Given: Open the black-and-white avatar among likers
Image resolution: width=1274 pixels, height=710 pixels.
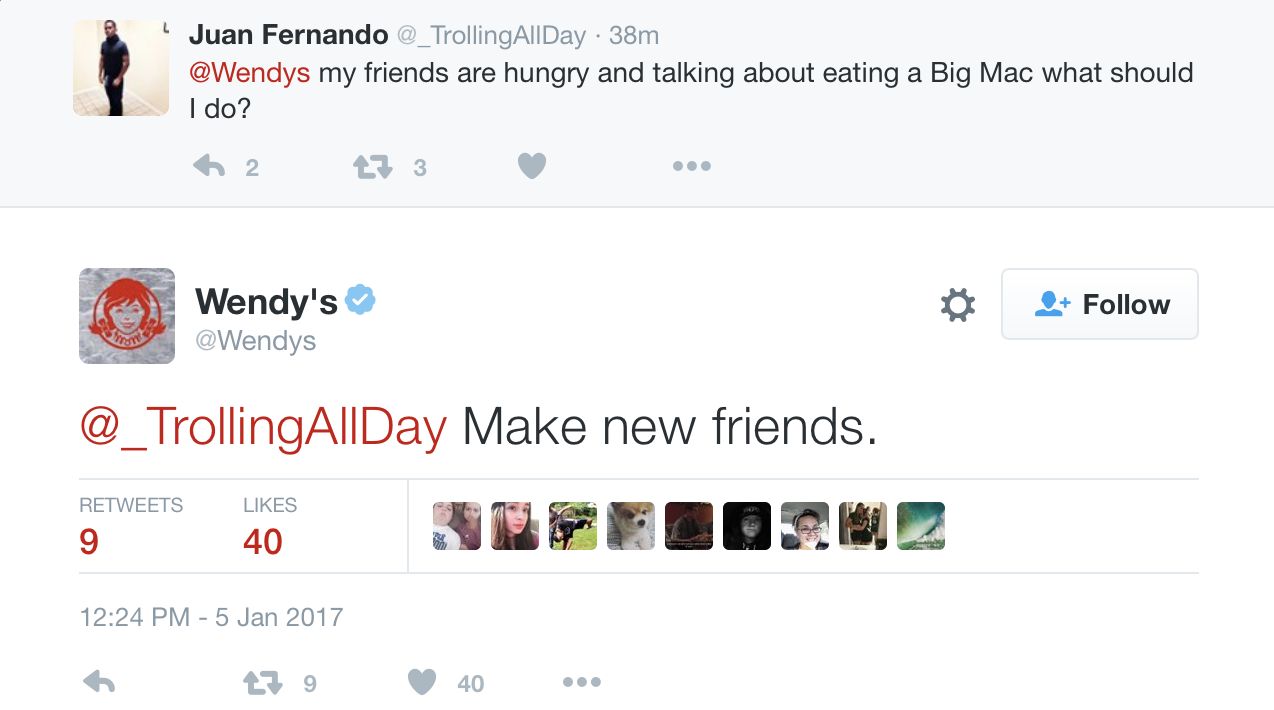Looking at the screenshot, I should (x=747, y=526).
